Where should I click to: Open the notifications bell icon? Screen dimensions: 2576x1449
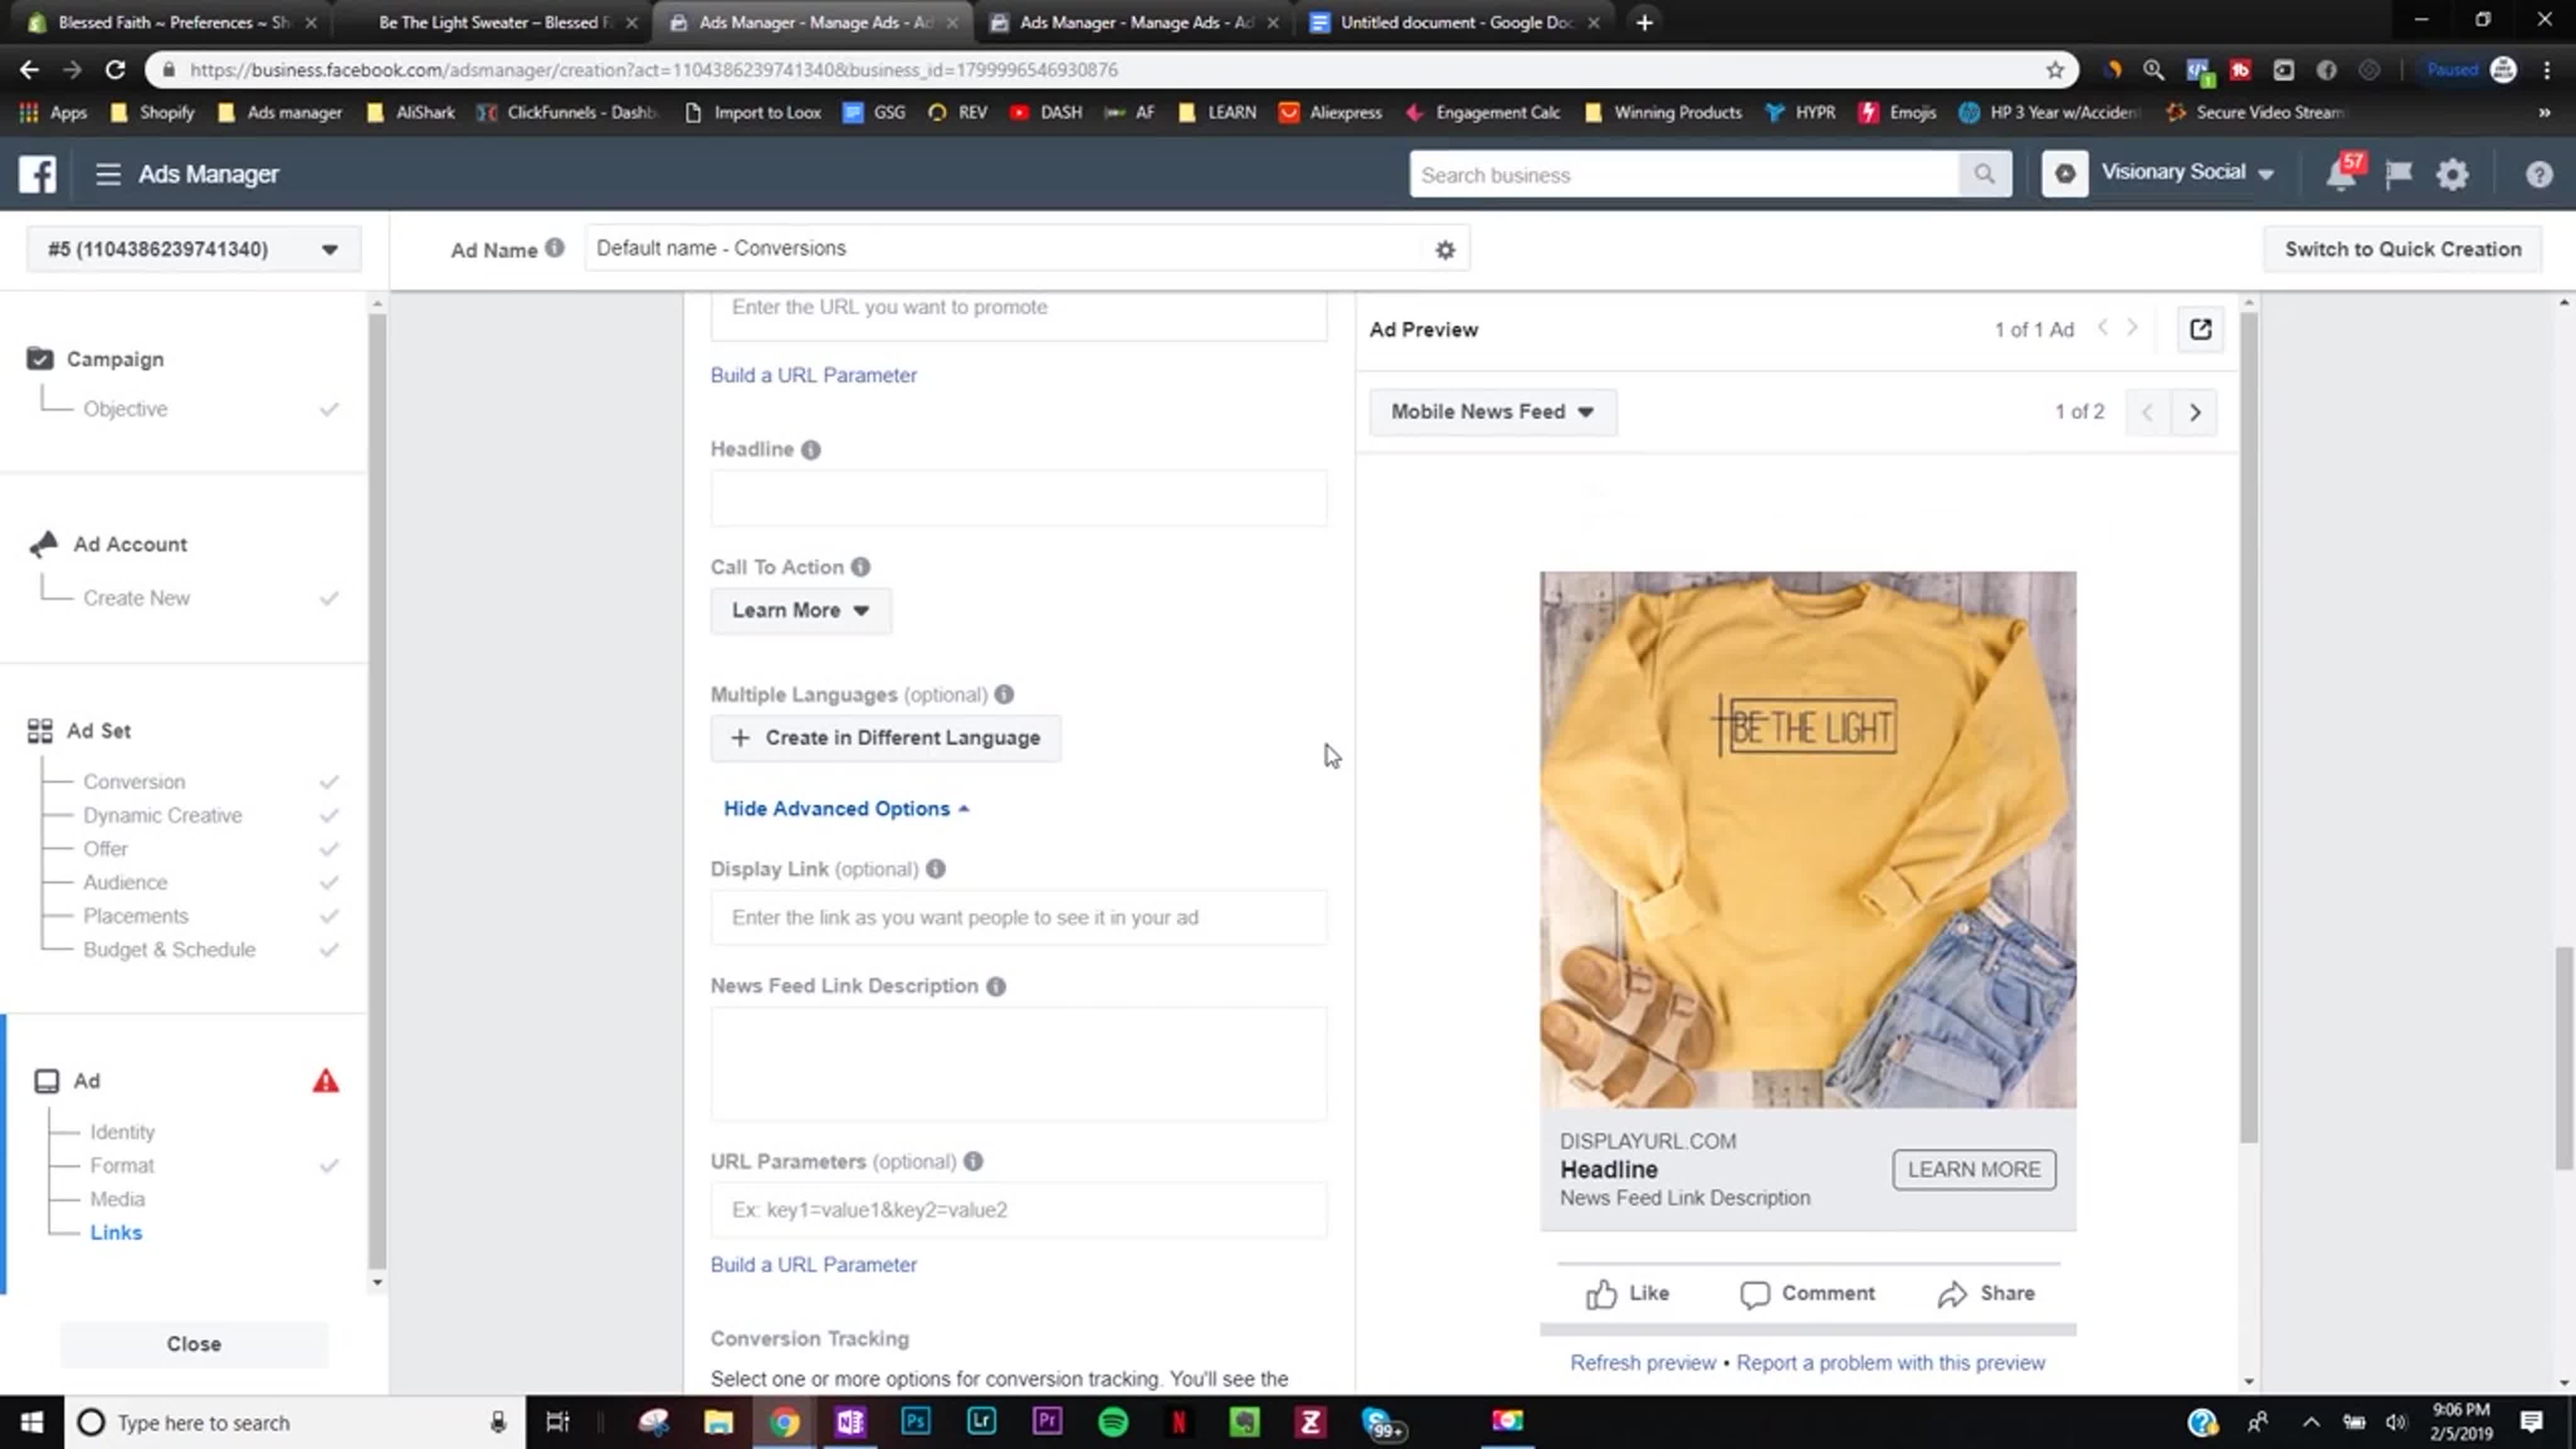2340,174
